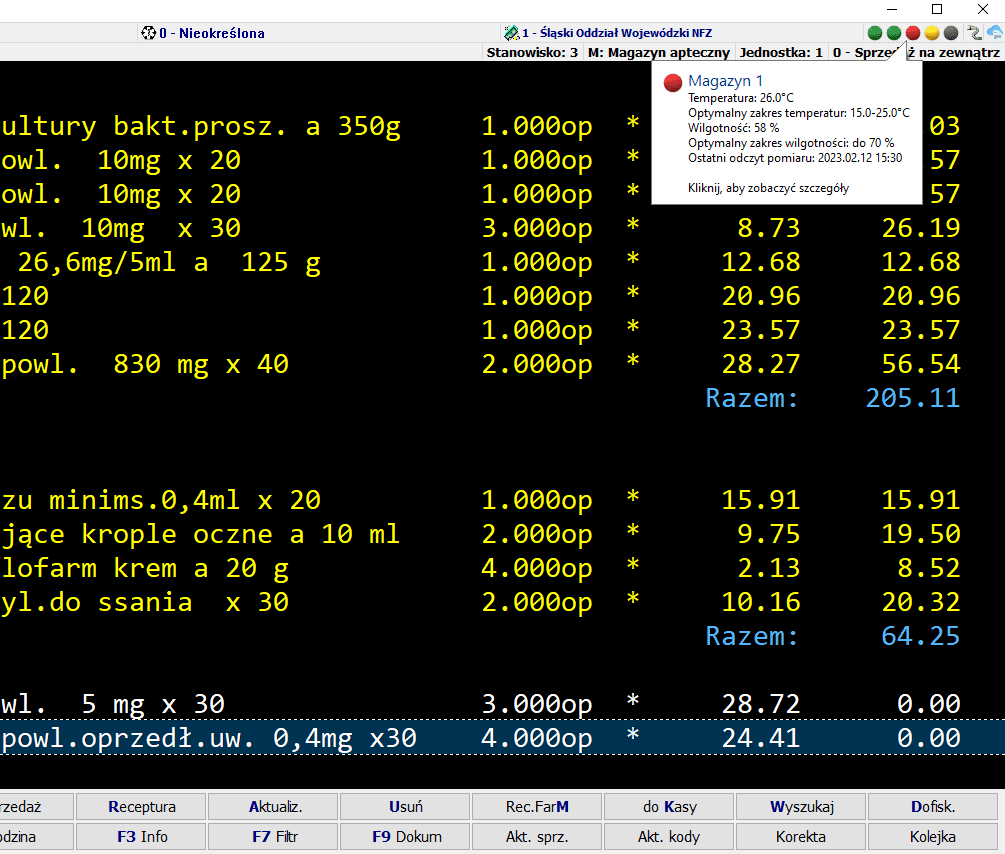Image resolution: width=1005 pixels, height=854 pixels.
Task: Click the value 26.19
Action: click(921, 228)
